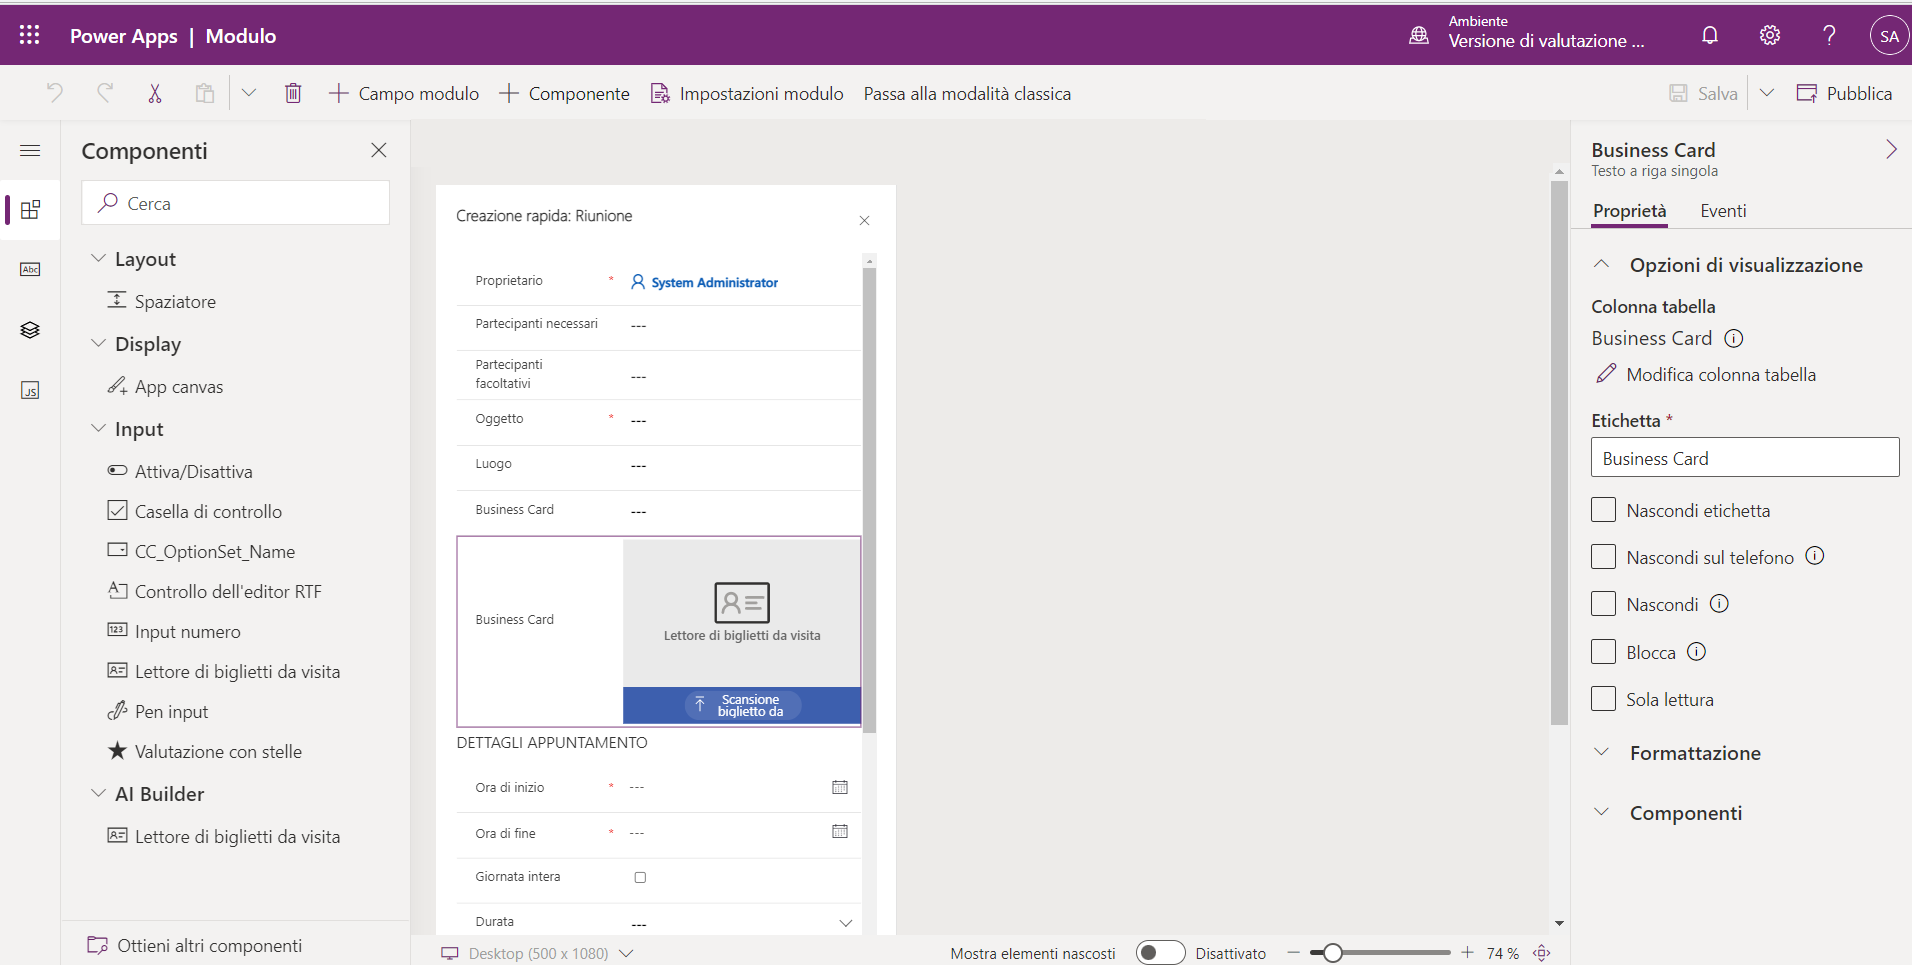This screenshot has width=1912, height=965.
Task: Collapse the Input group
Action: point(98,428)
